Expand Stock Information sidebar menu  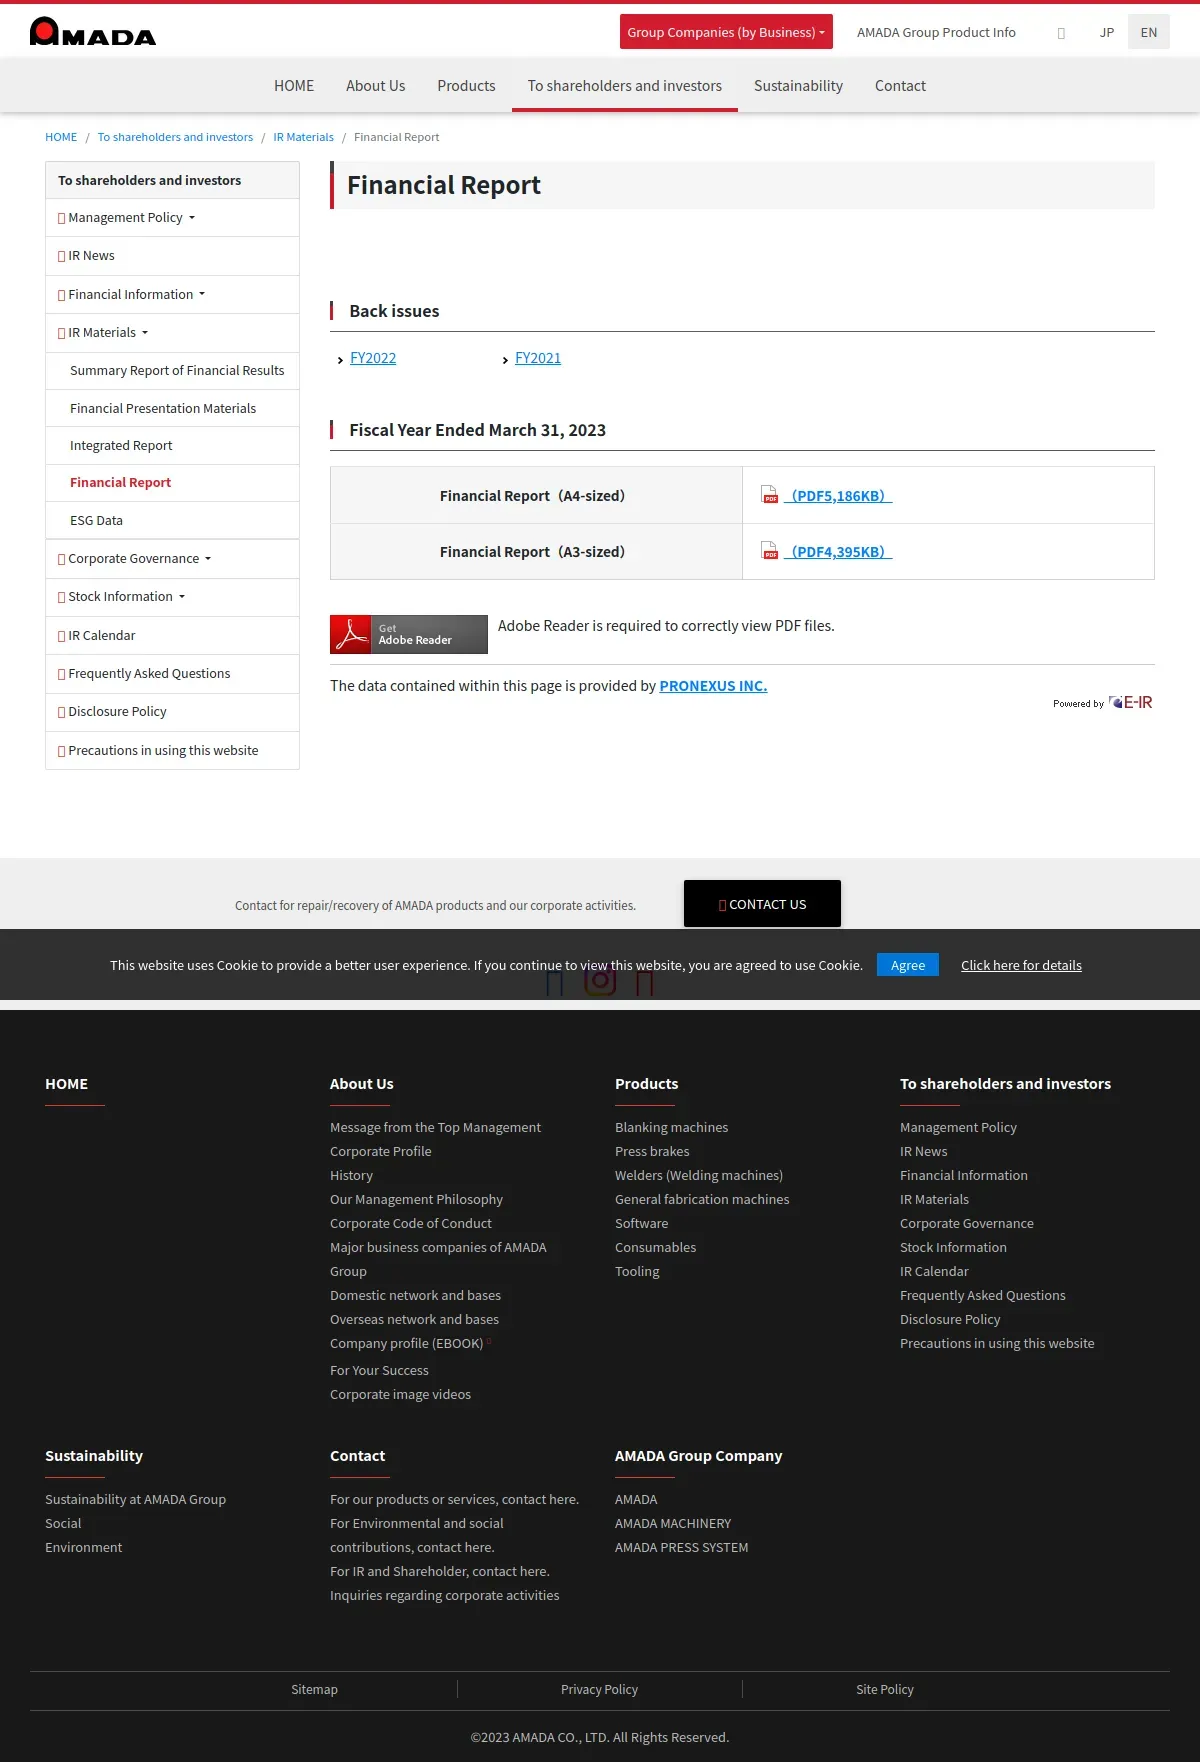coord(172,597)
